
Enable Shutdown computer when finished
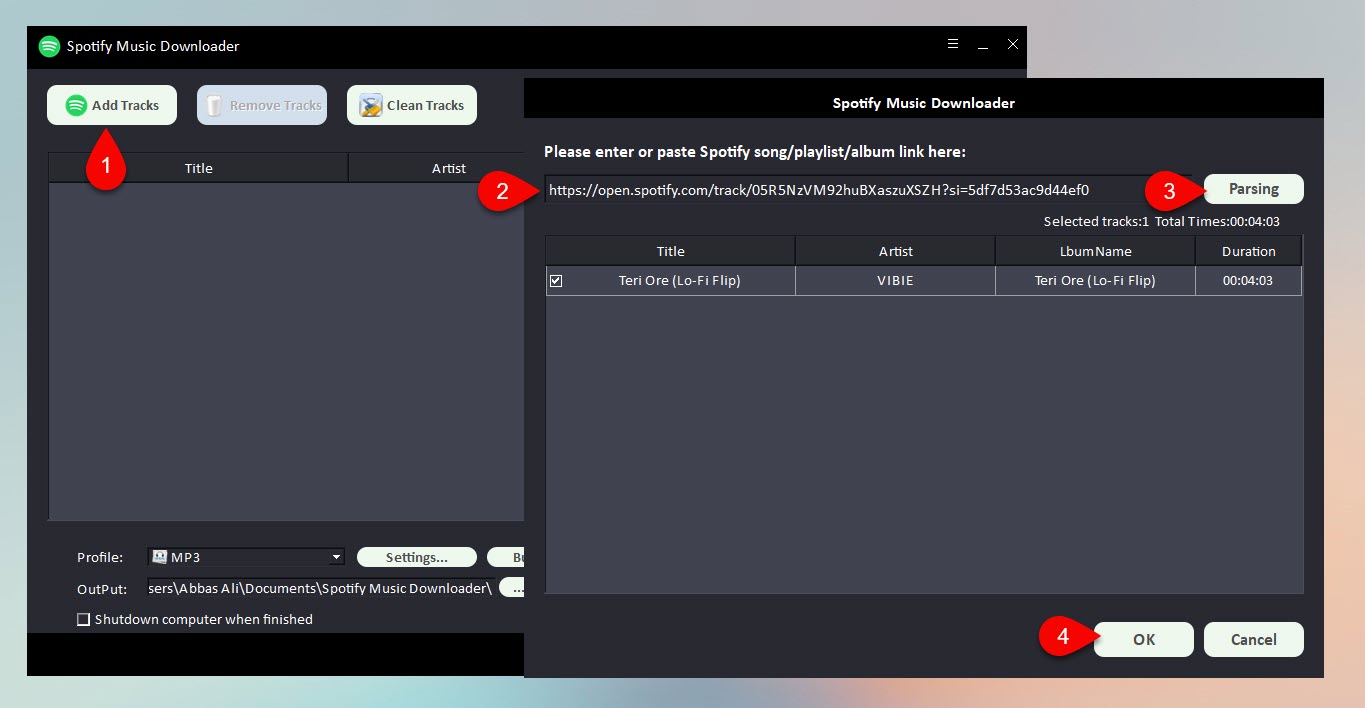click(x=84, y=619)
